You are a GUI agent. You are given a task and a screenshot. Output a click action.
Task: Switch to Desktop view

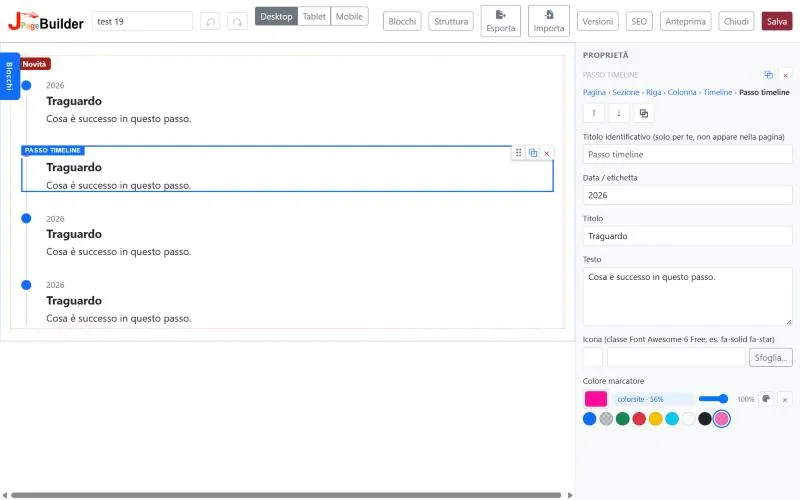276,16
